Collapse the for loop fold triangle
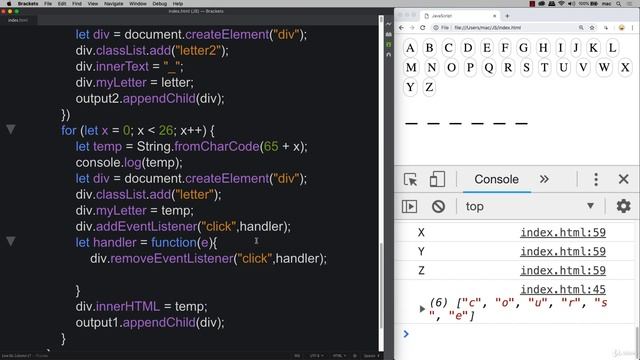The height and width of the screenshot is (360, 640). point(11,130)
